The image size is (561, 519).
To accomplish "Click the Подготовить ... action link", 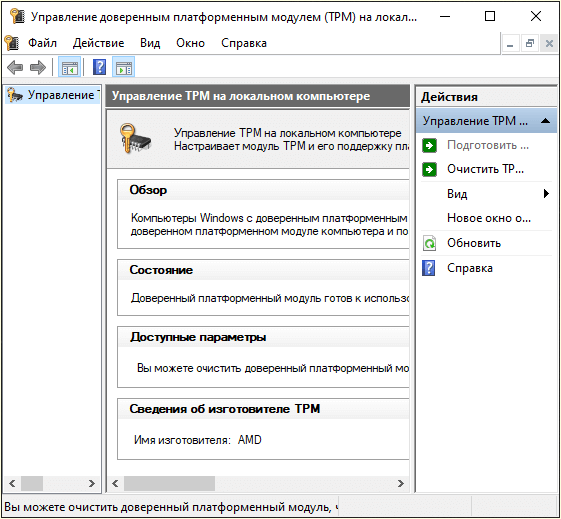I will pyautogui.click(x=488, y=145).
